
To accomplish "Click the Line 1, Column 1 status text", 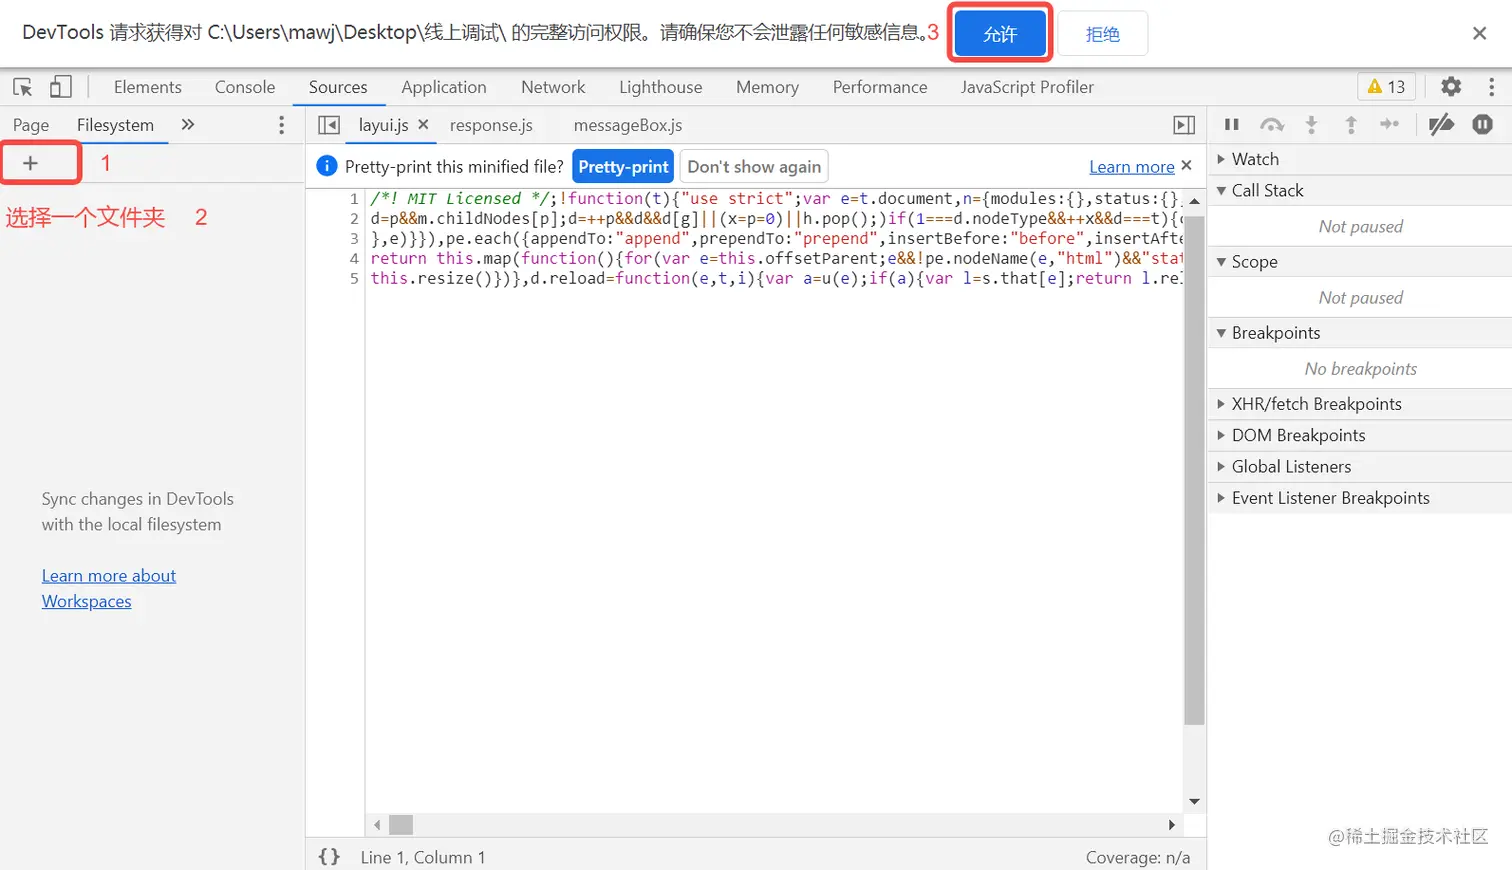I will [x=423, y=857].
